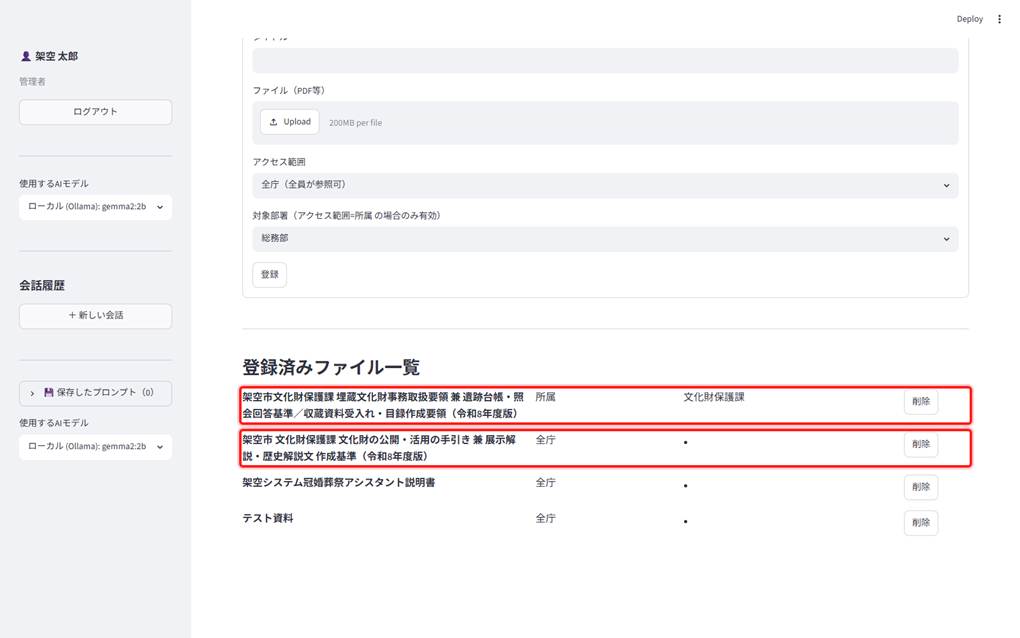Click the 全庁 cell in テスト資料 row
The image size is (1020, 638).
coord(545,518)
